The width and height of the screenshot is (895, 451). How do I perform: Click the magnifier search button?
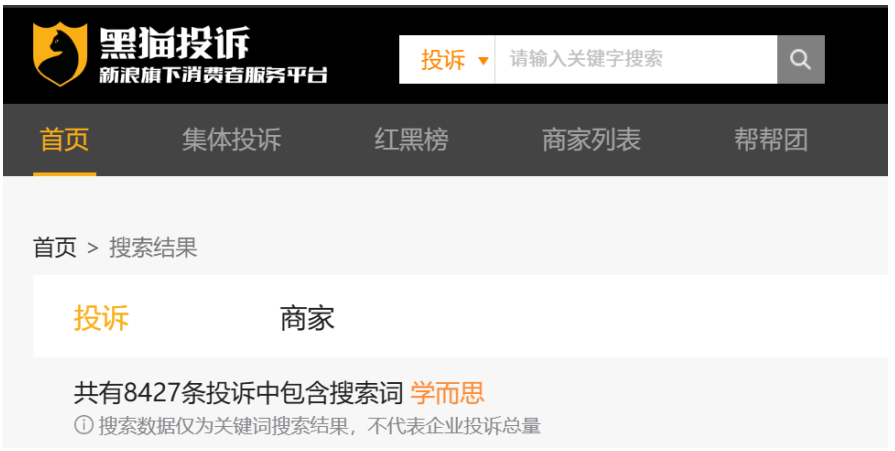coord(800,59)
